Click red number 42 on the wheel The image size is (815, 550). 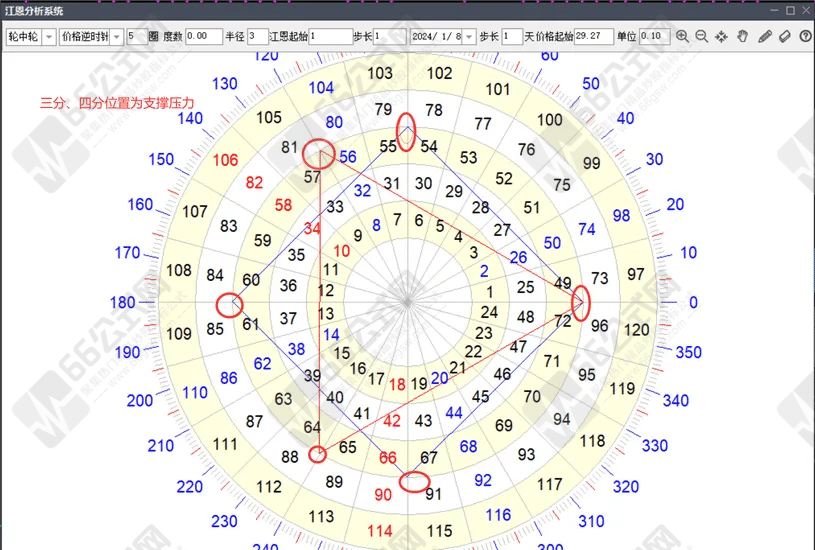[x=392, y=421]
